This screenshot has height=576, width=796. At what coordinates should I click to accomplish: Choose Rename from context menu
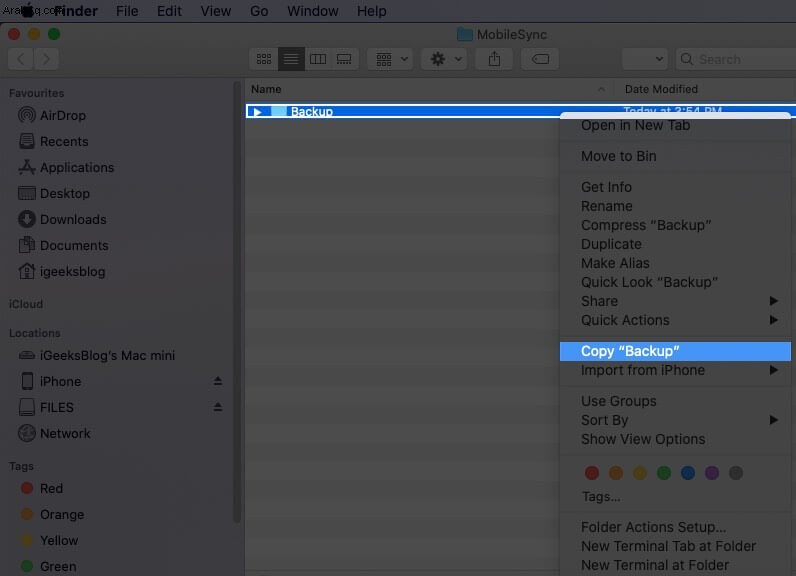pos(675,206)
